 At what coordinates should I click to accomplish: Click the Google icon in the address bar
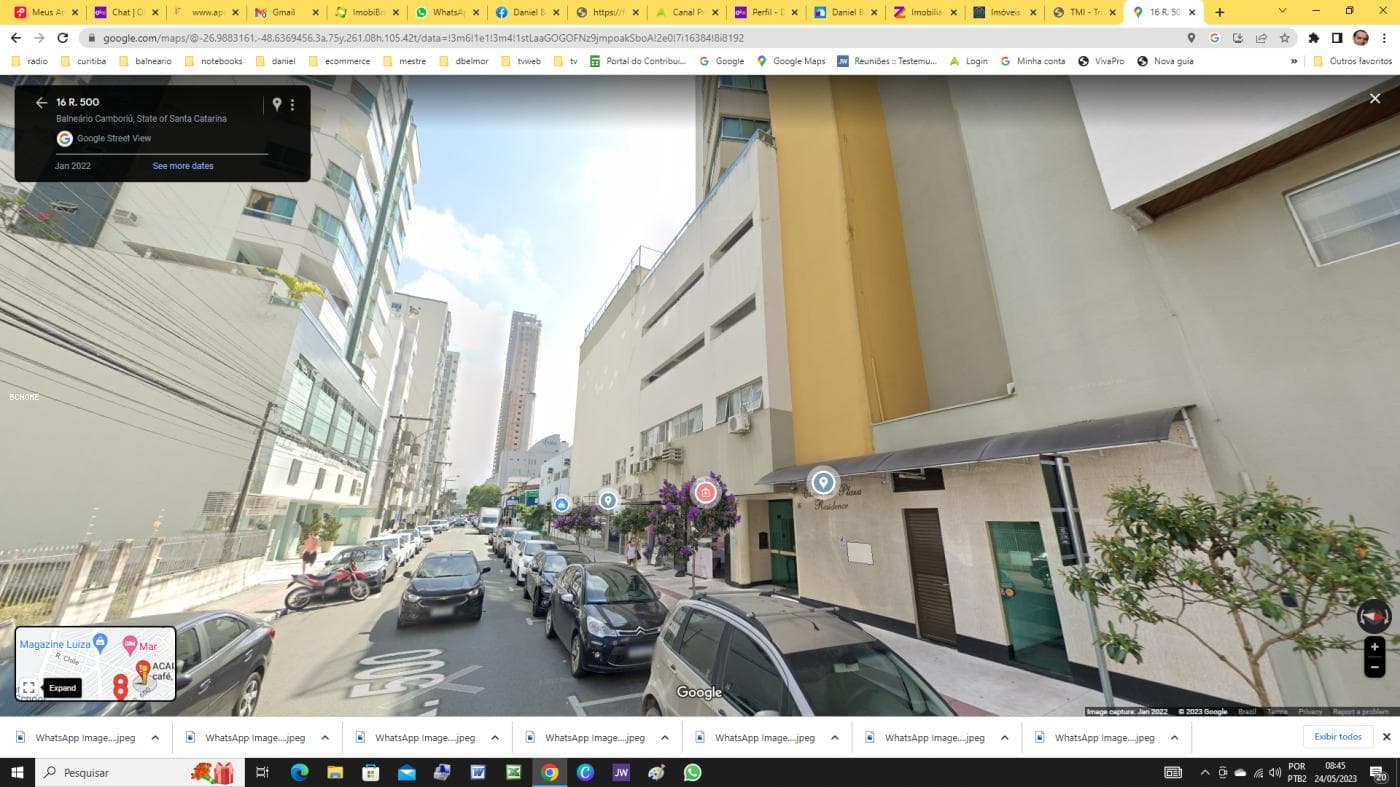coord(1214,38)
